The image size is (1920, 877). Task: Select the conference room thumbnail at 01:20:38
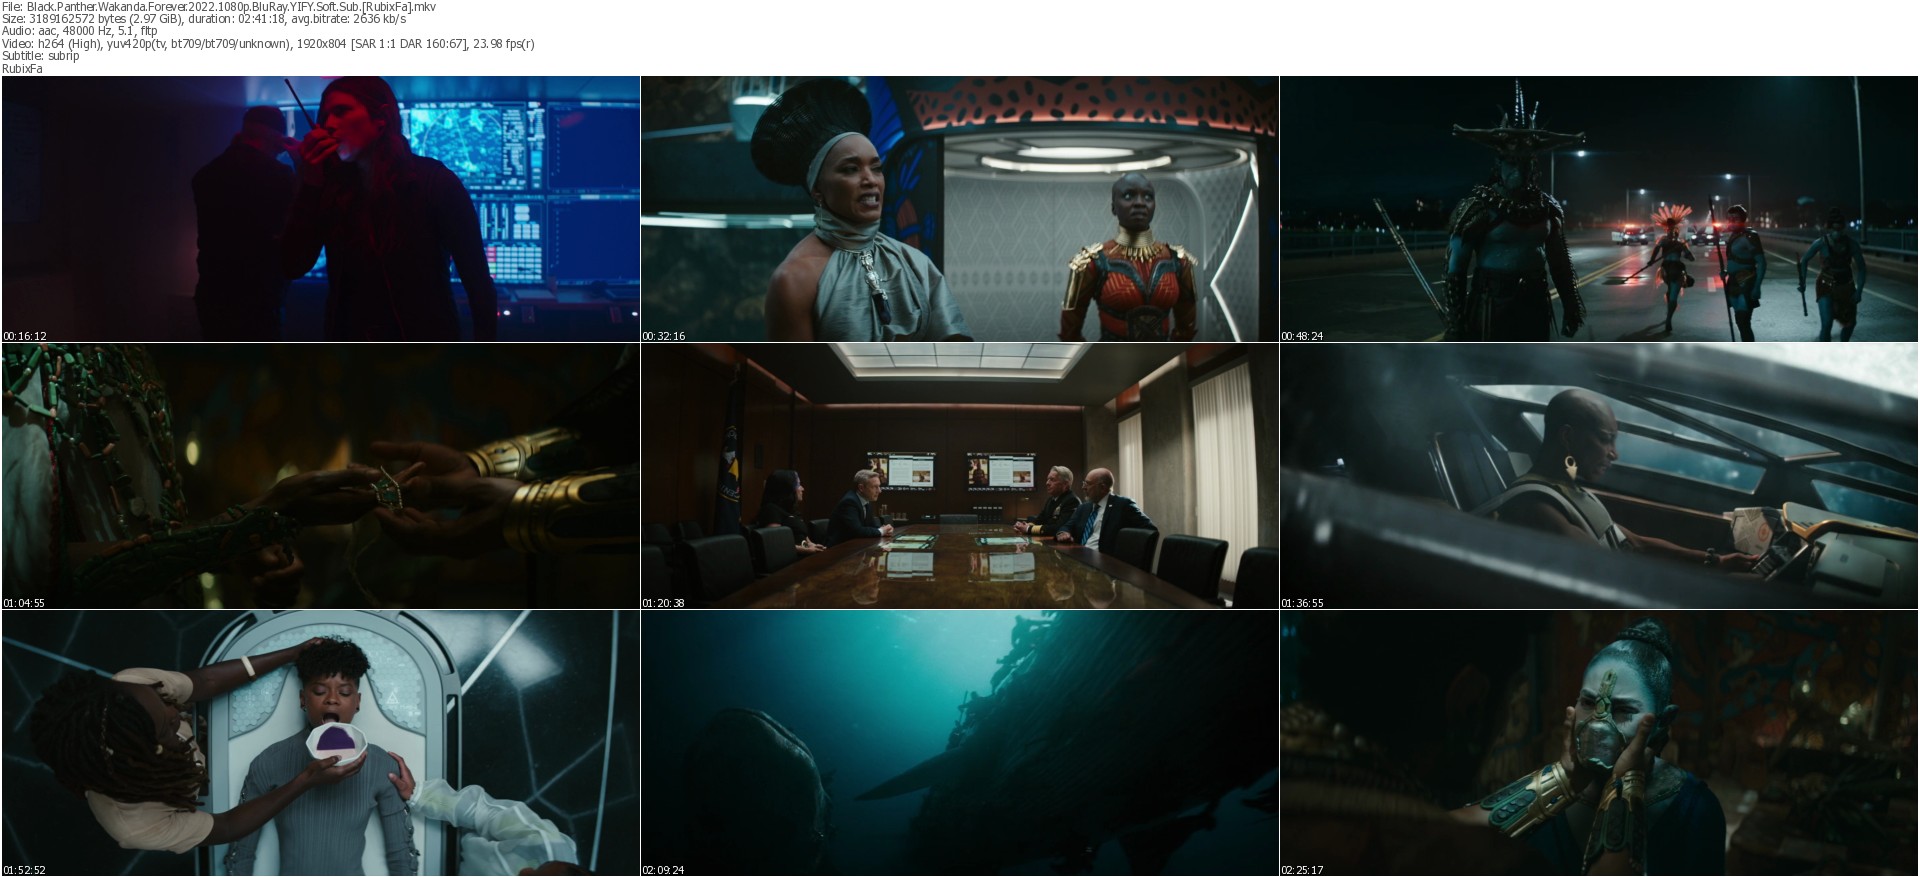[960, 476]
